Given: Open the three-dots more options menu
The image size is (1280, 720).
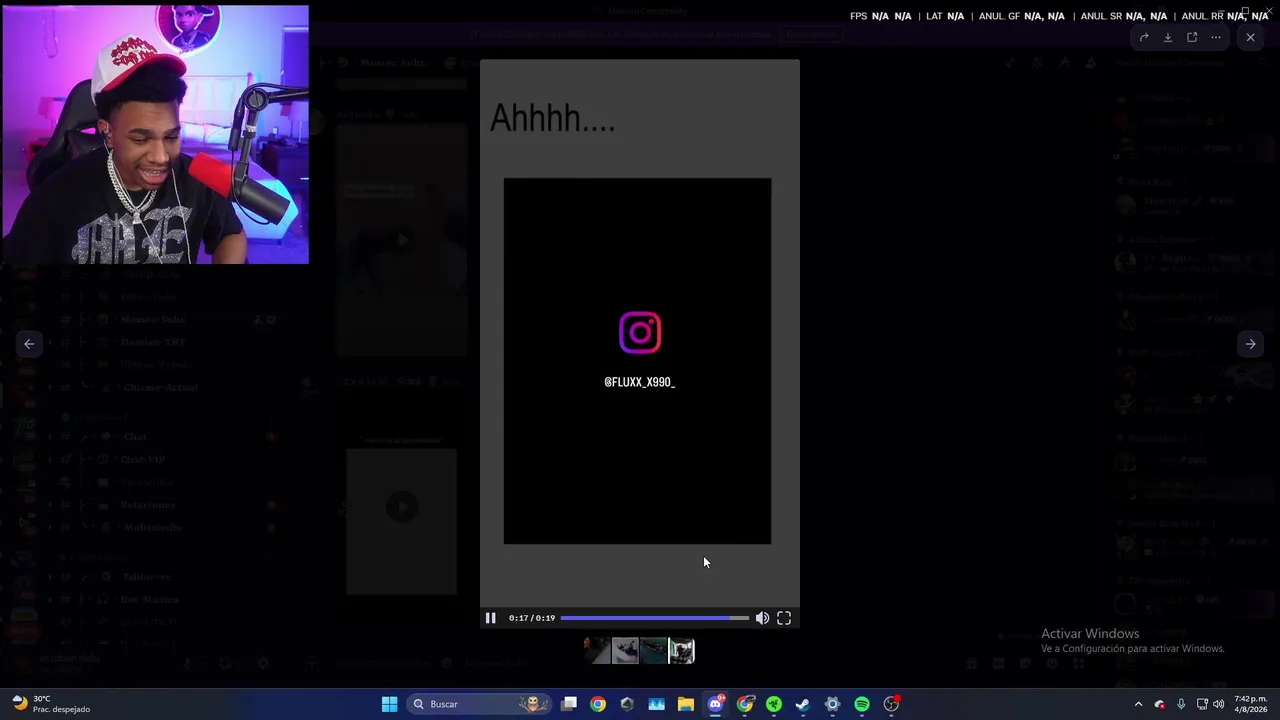Looking at the screenshot, I should point(1216,38).
